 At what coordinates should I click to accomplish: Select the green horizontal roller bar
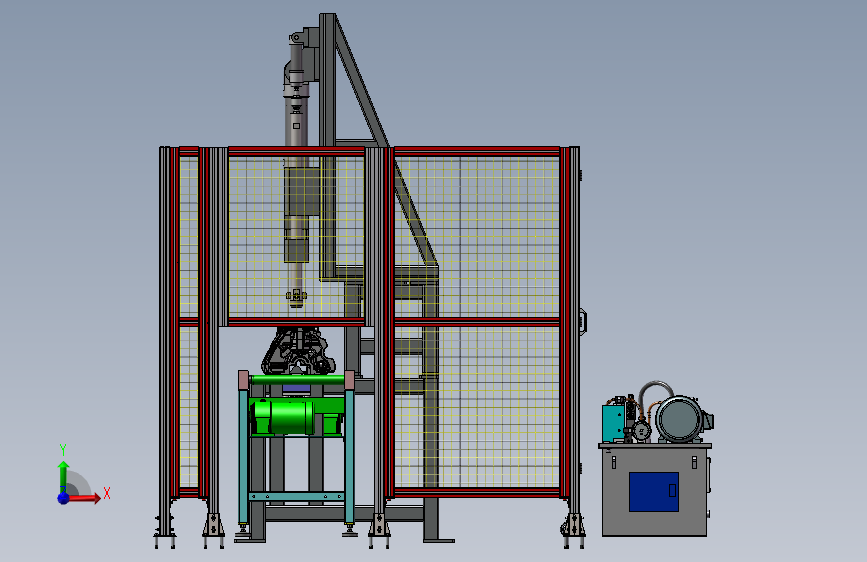pos(297,379)
